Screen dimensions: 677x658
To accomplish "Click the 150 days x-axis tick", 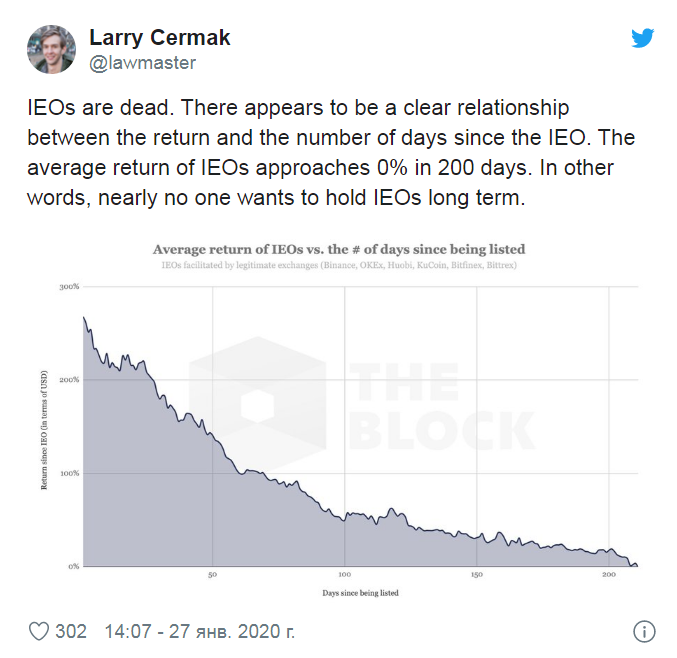I will 477,575.
